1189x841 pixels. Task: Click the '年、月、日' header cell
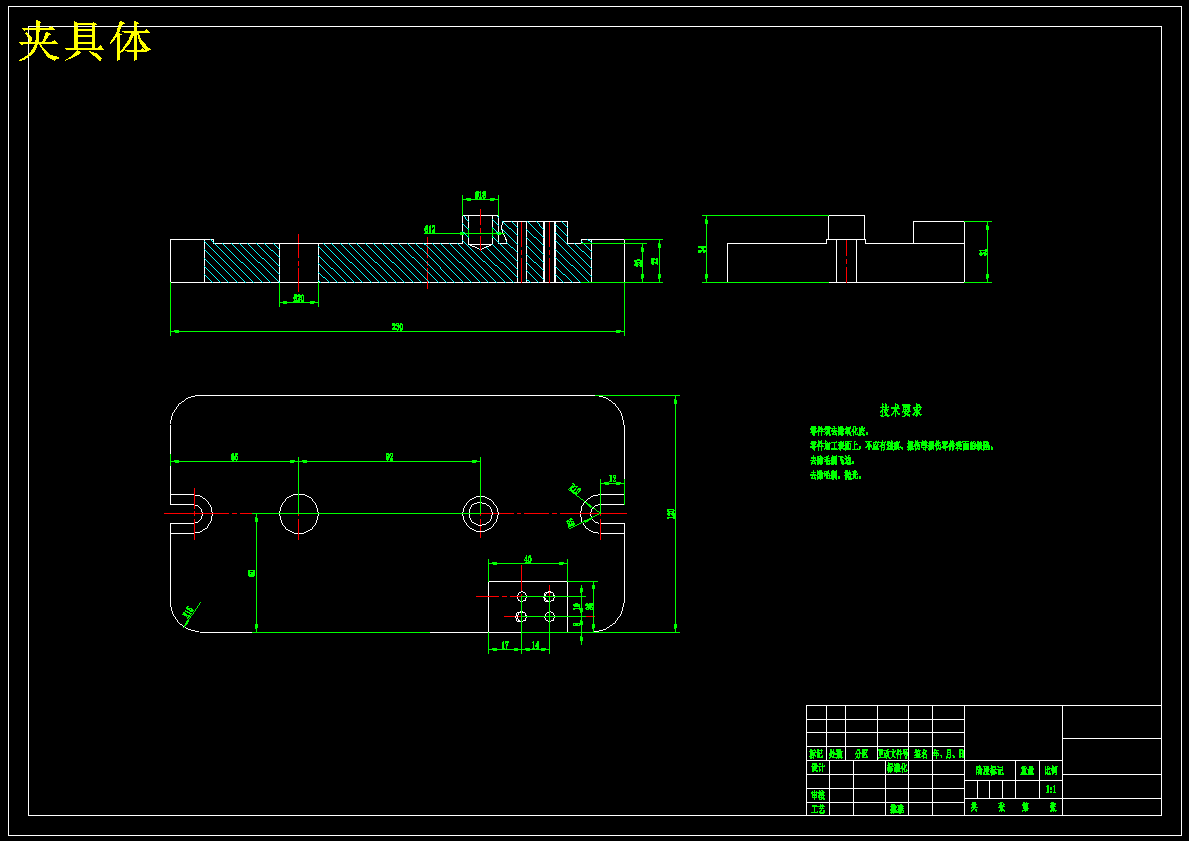click(x=948, y=754)
